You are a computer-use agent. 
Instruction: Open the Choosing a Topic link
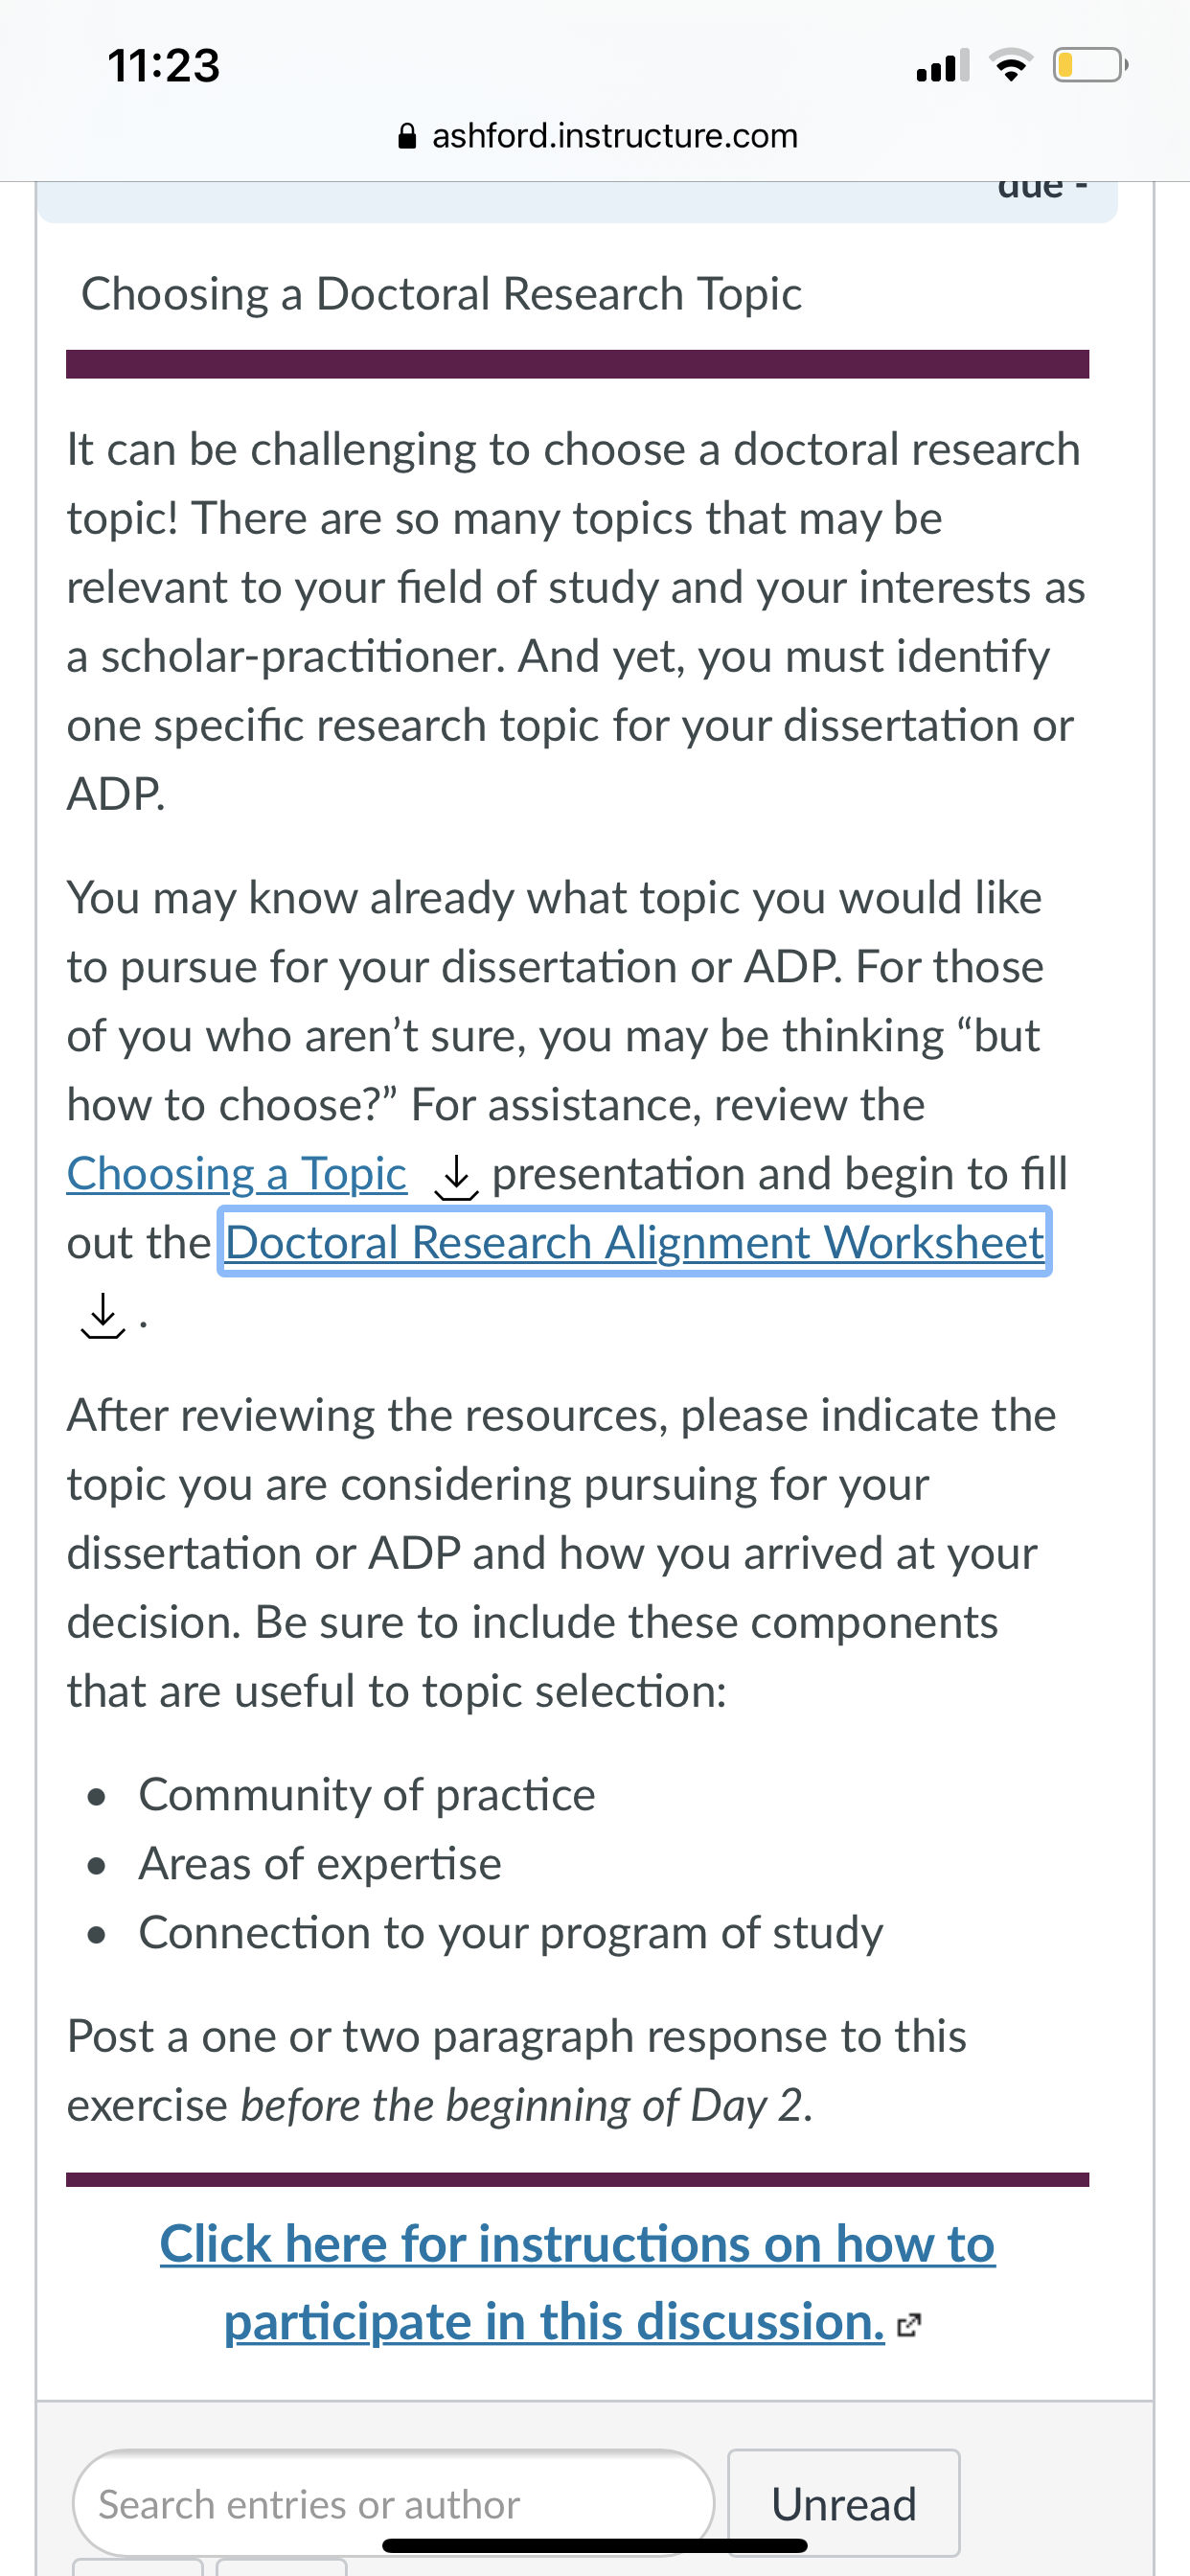coord(237,1174)
